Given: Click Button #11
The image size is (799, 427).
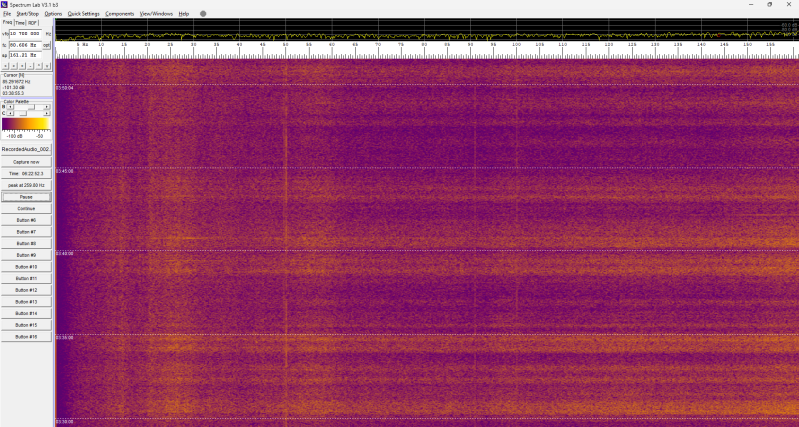Looking at the screenshot, I should pyautogui.click(x=26, y=279).
